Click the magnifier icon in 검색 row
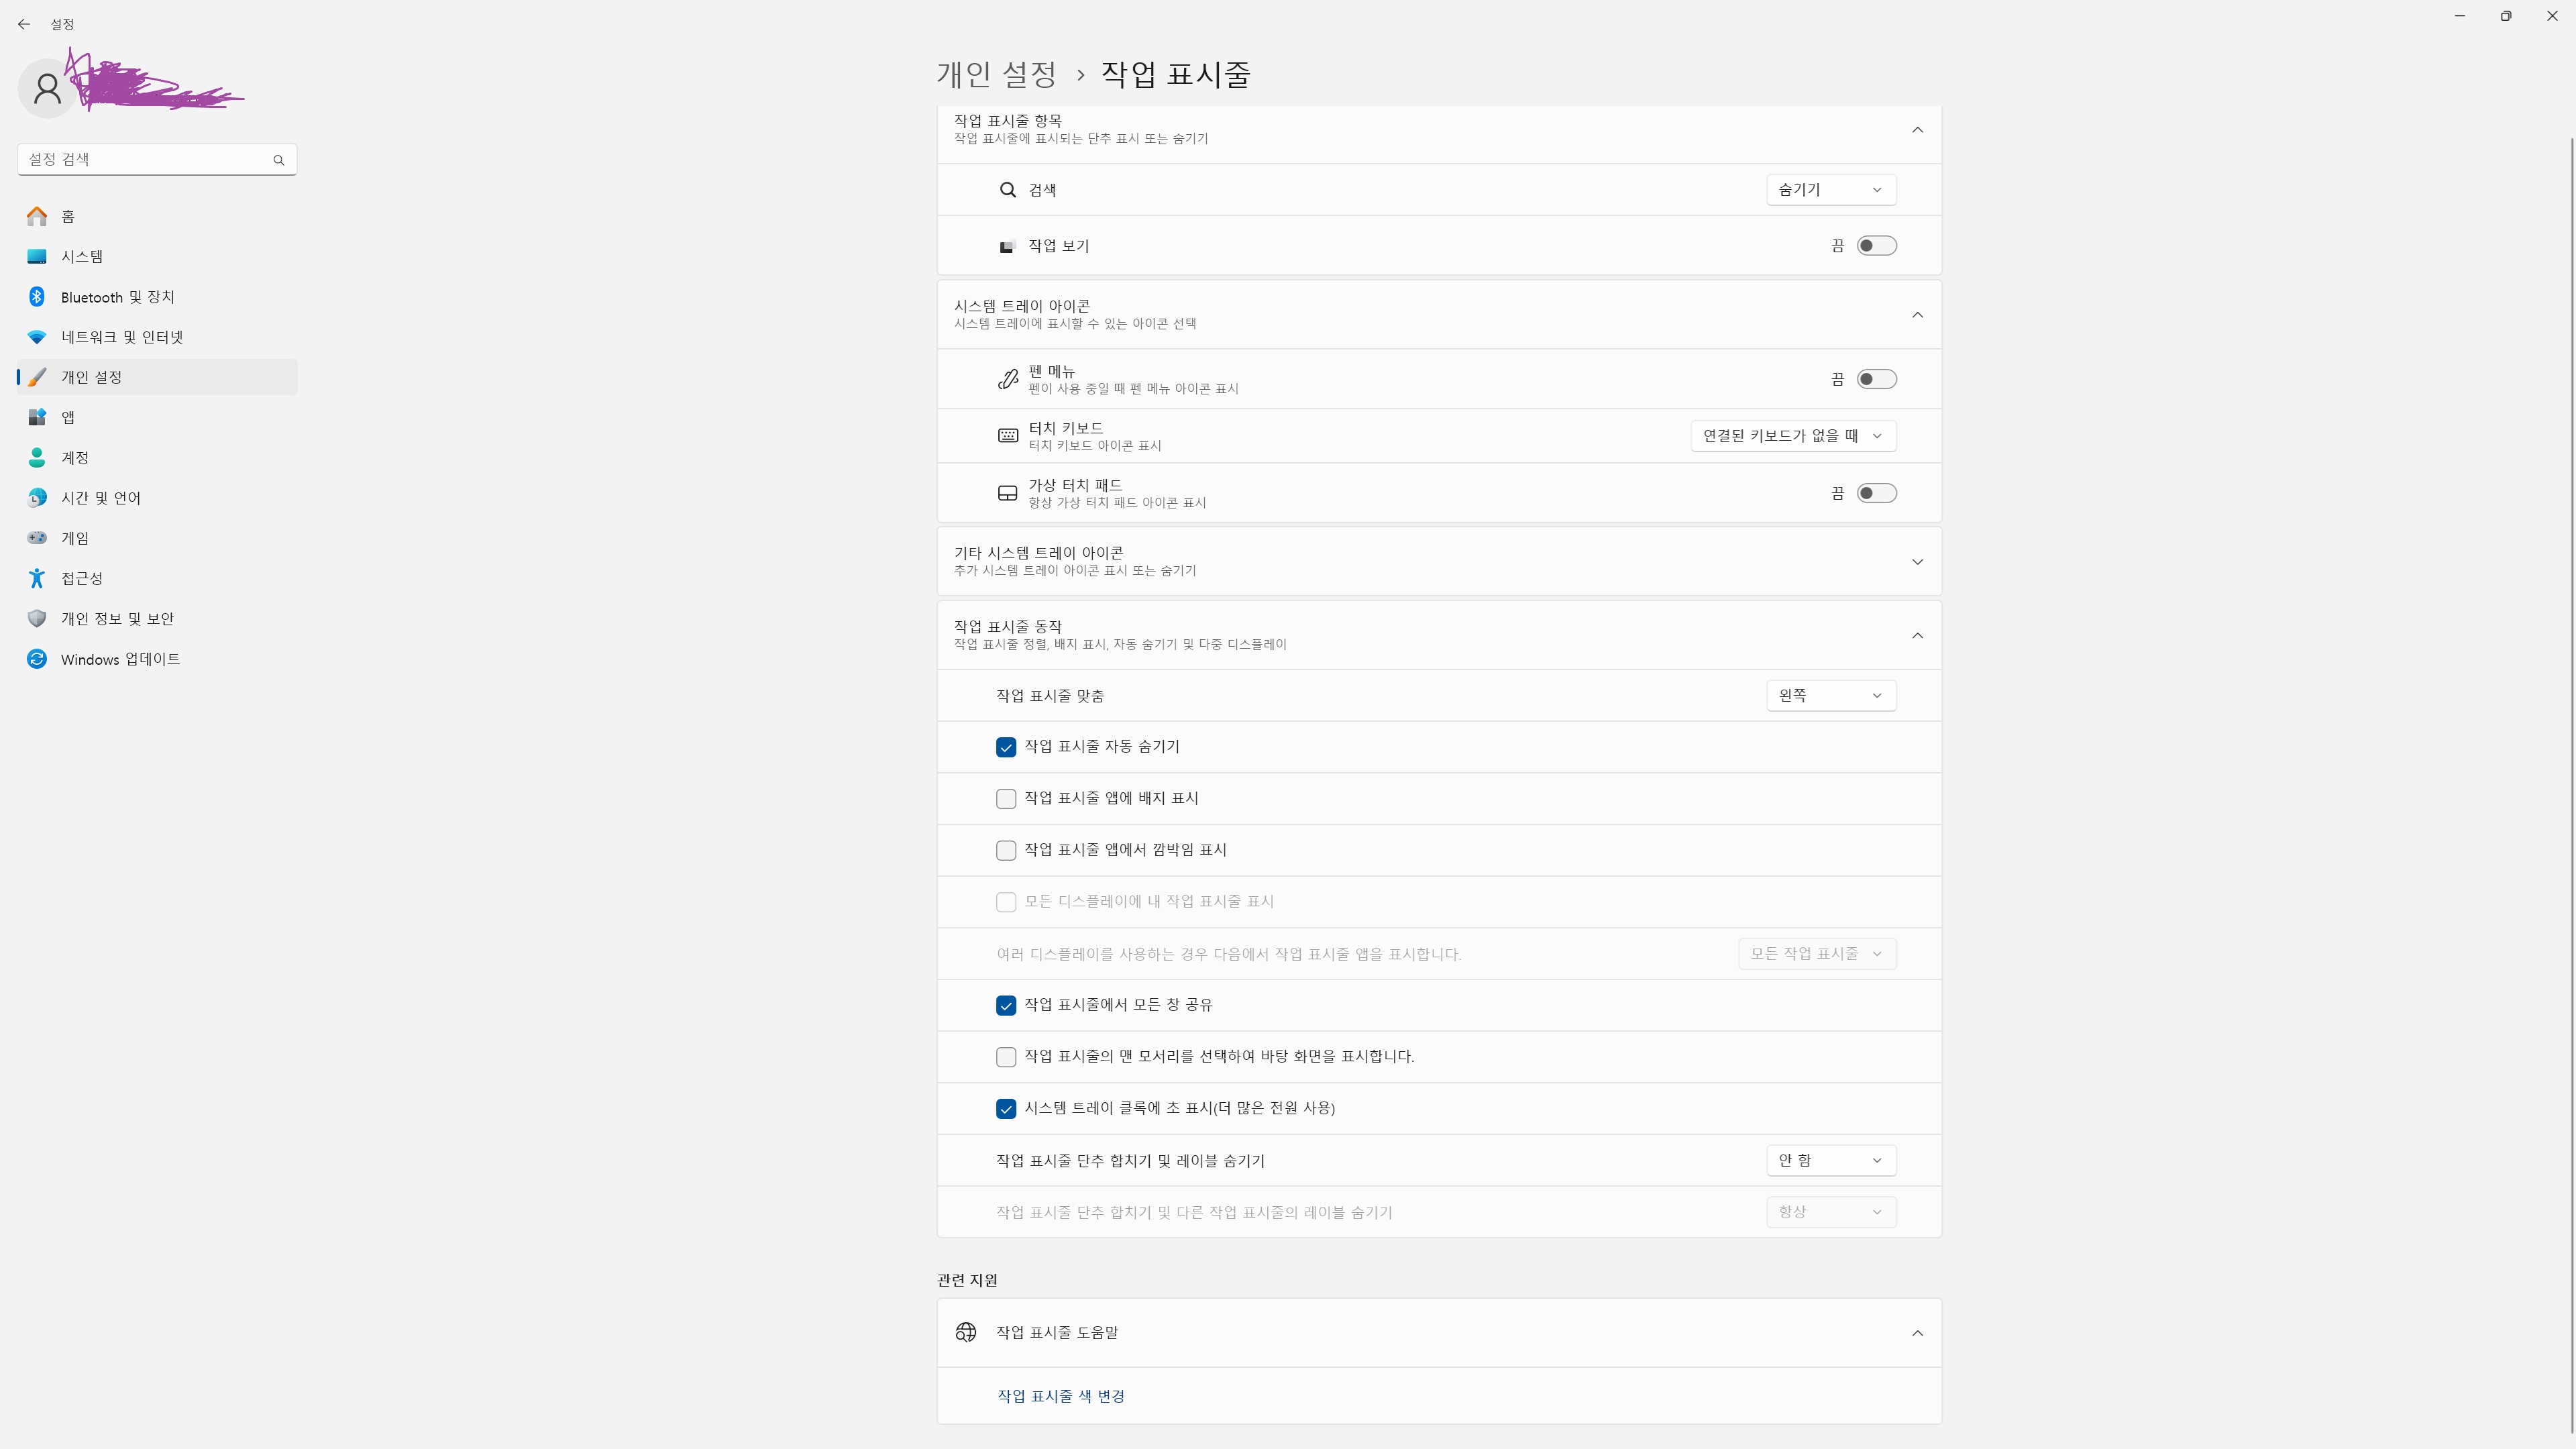Viewport: 2576px width, 1449px height. click(x=1008, y=190)
